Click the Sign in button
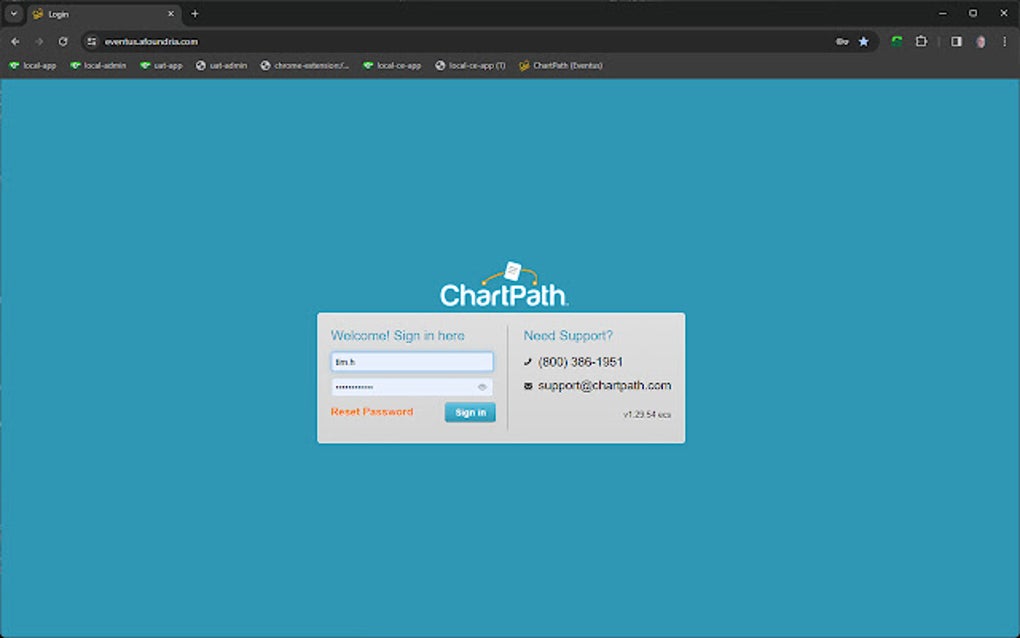 point(470,412)
